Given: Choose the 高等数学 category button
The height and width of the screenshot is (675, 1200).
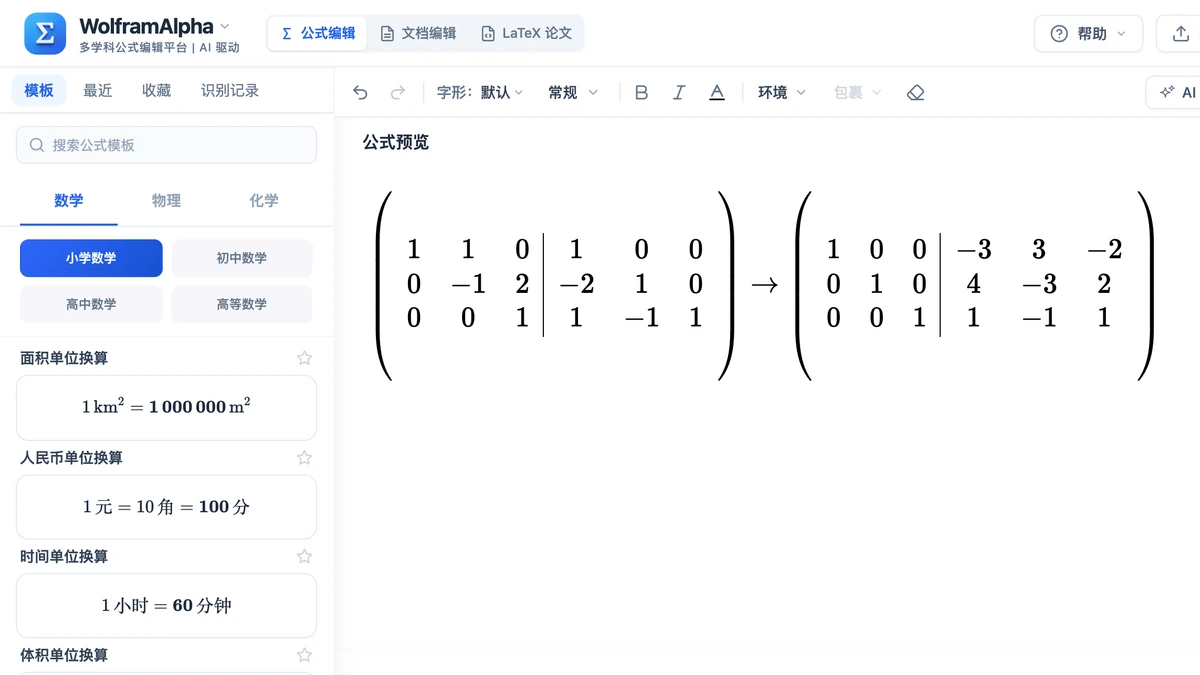Looking at the screenshot, I should pos(242,304).
